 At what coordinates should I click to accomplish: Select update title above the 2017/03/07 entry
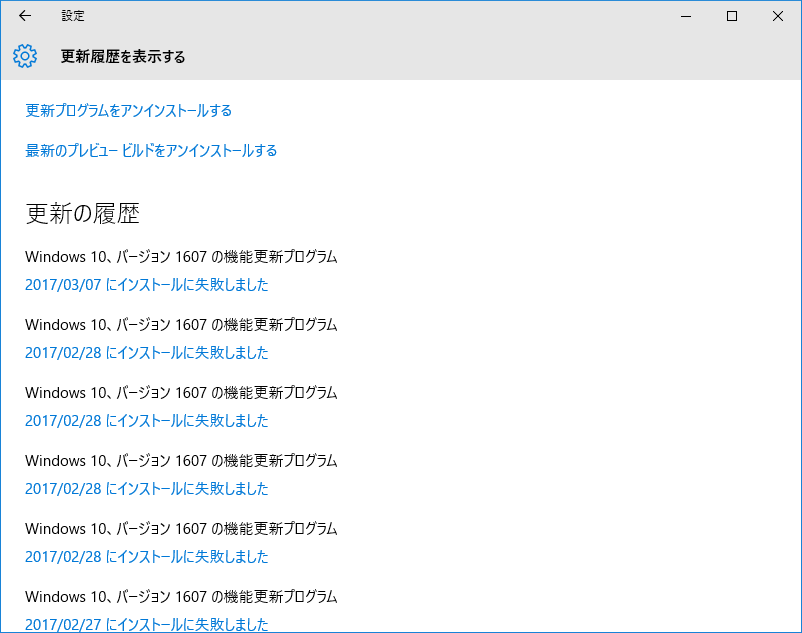click(181, 256)
